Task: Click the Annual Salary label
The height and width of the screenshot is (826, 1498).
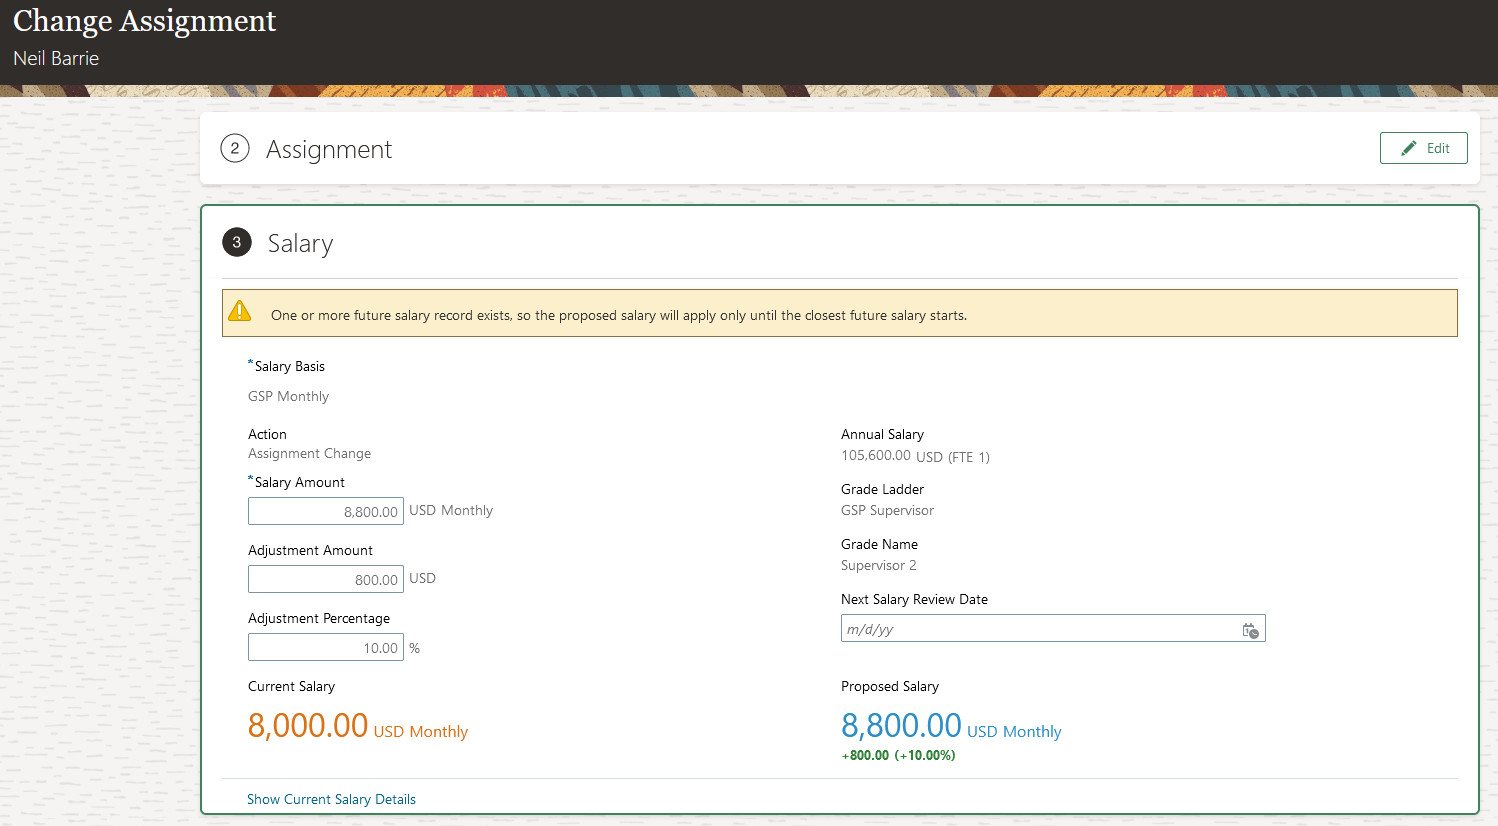Action: pyautogui.click(x=882, y=434)
